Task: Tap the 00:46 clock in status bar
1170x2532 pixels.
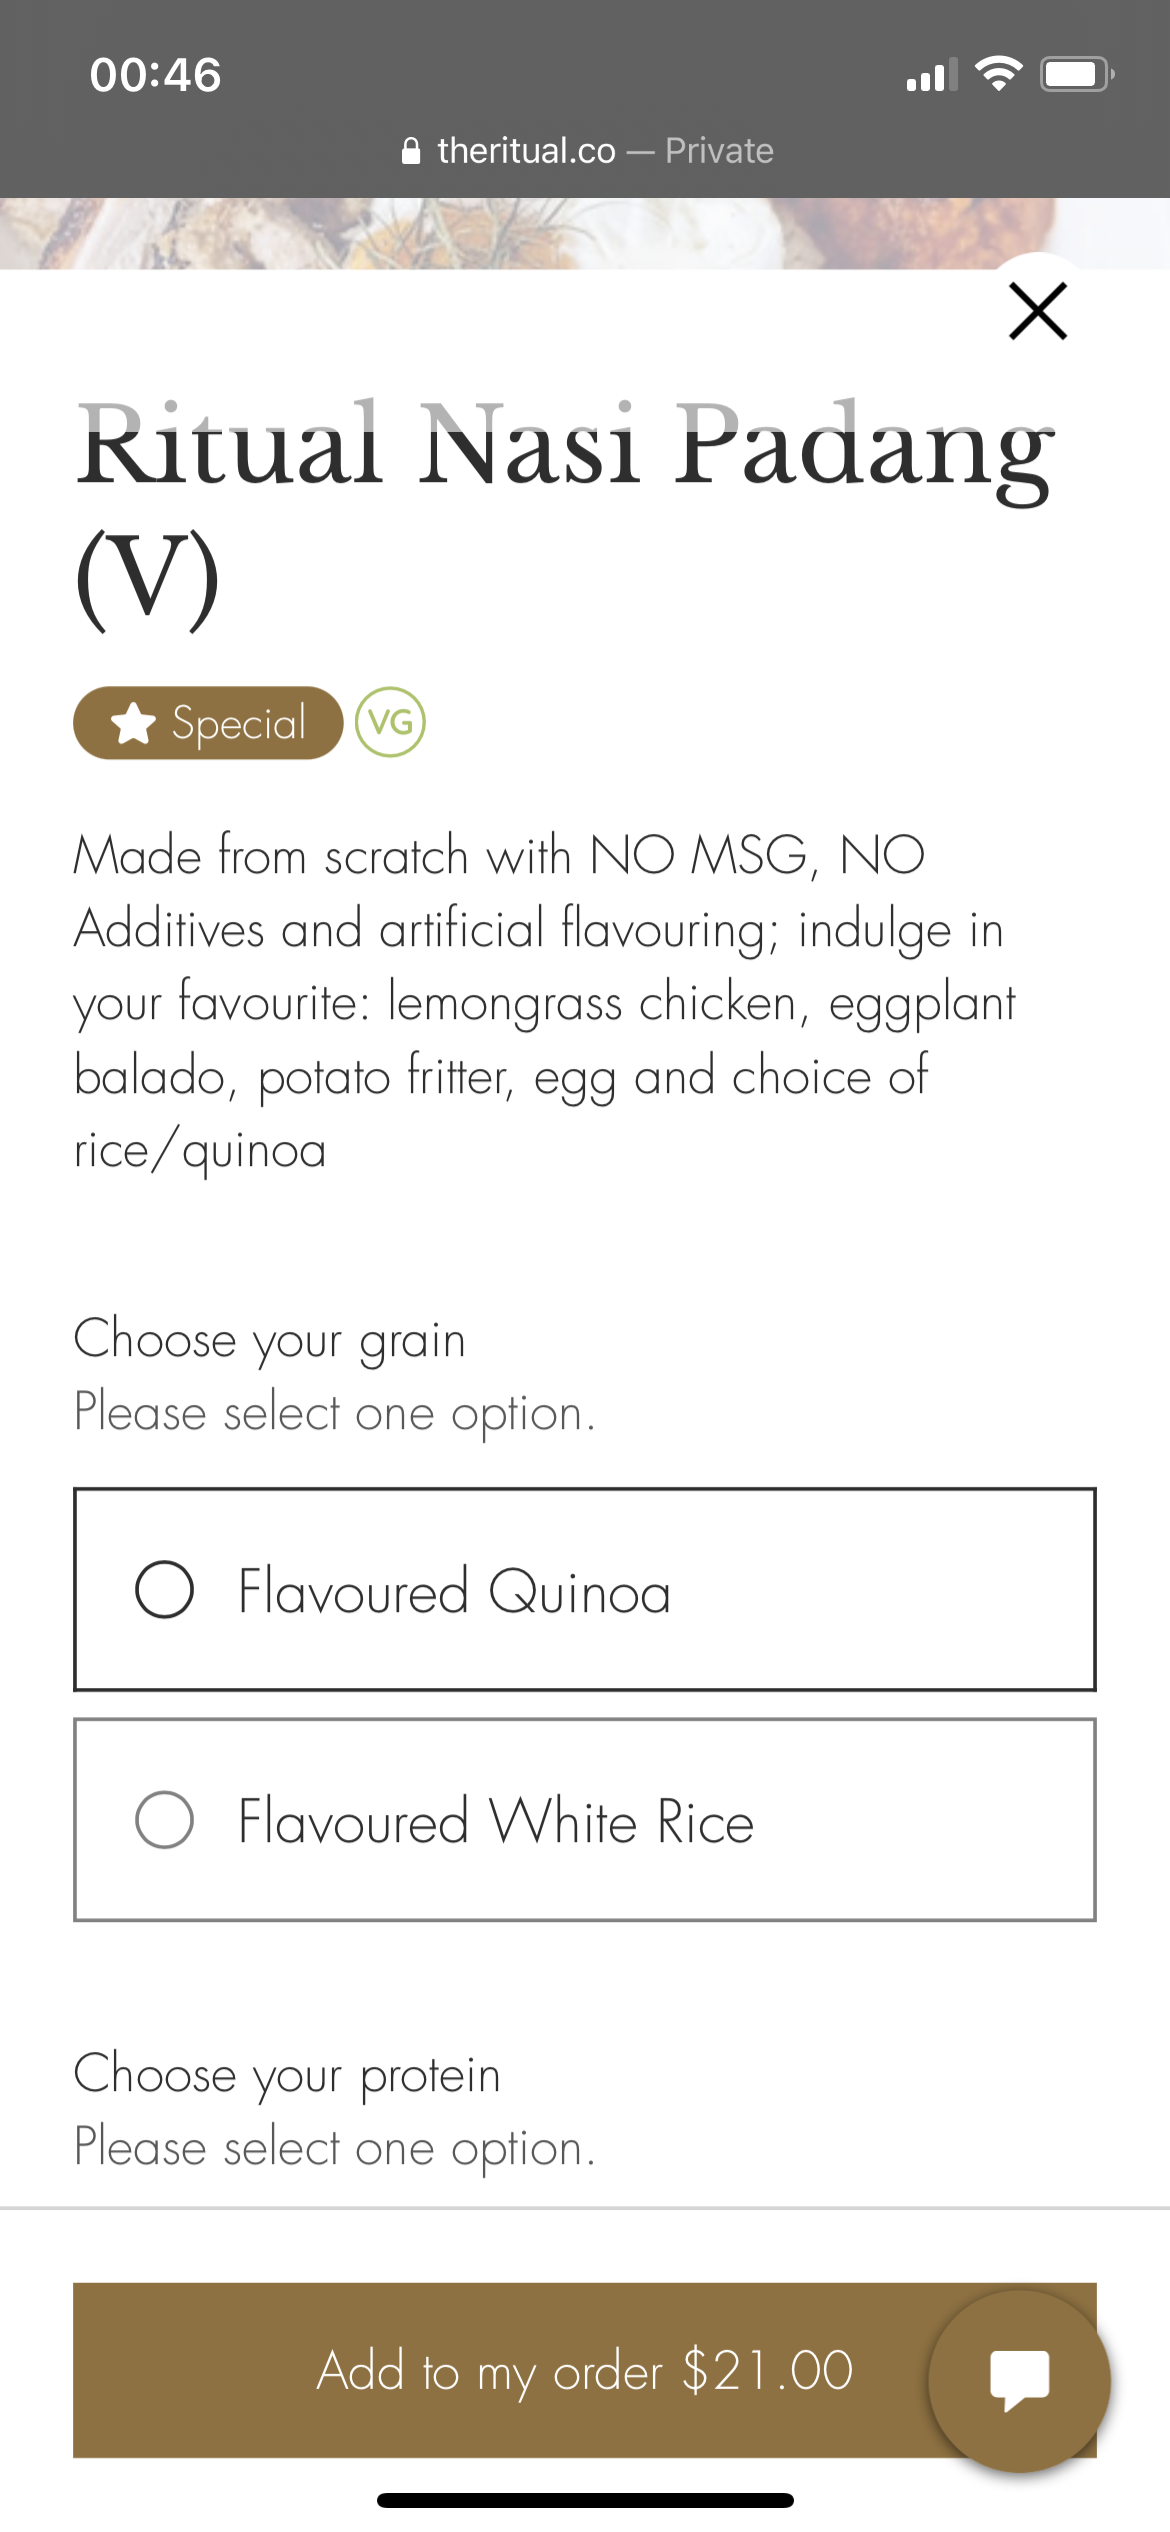Action: [x=155, y=75]
